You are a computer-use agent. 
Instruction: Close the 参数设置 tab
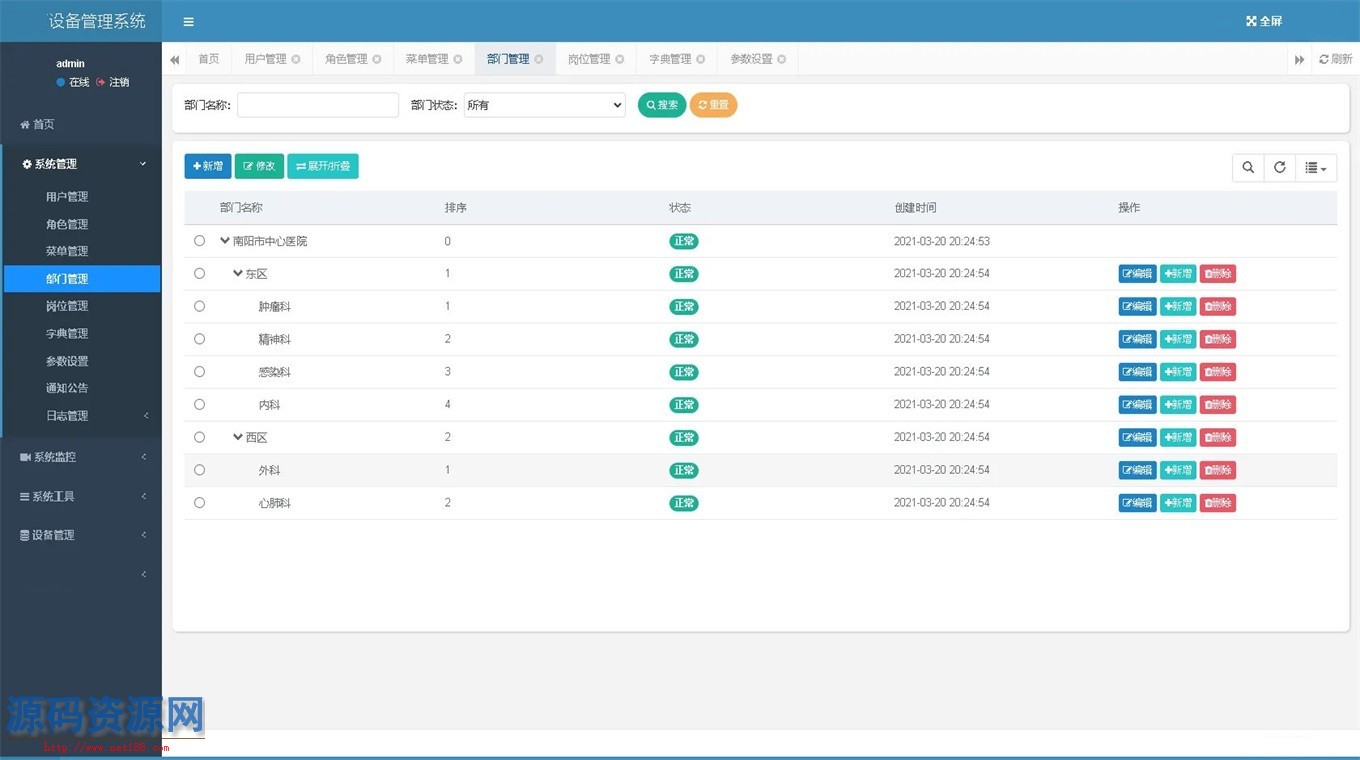click(x=782, y=59)
